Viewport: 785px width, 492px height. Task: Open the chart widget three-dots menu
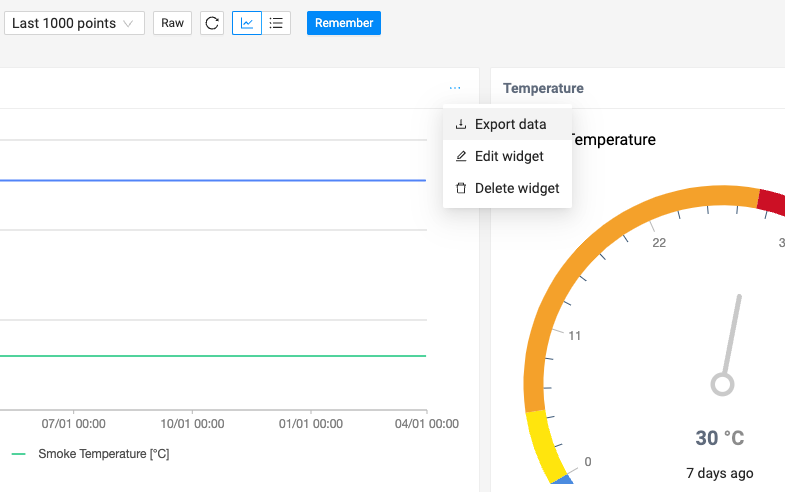click(455, 88)
